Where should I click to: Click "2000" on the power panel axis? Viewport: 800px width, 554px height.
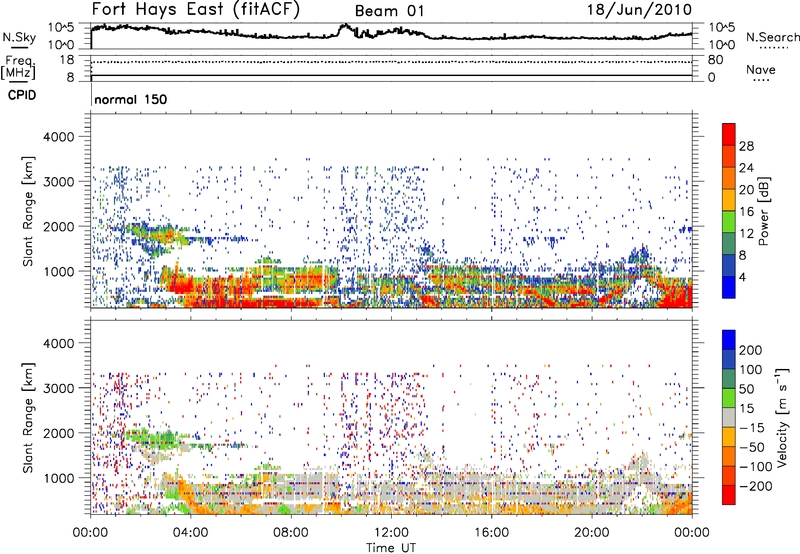tap(58, 226)
